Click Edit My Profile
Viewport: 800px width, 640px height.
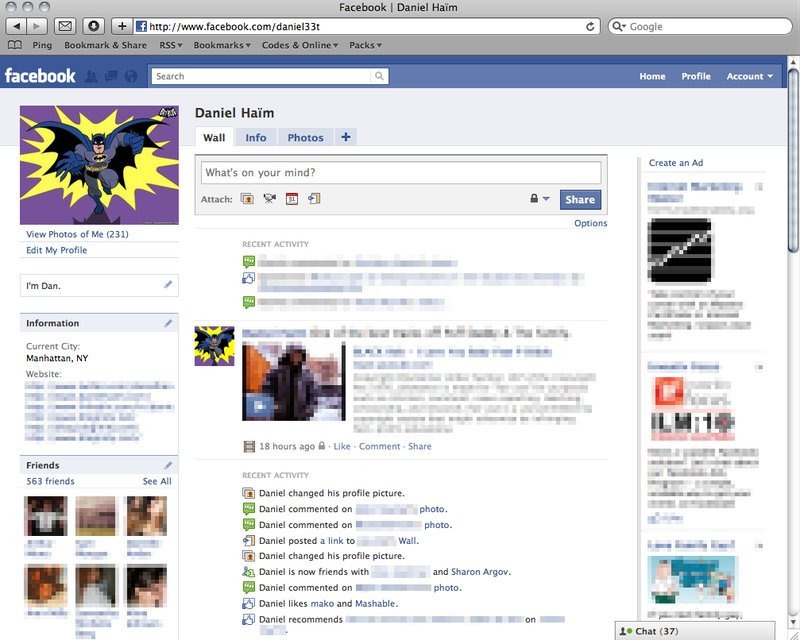coord(57,250)
